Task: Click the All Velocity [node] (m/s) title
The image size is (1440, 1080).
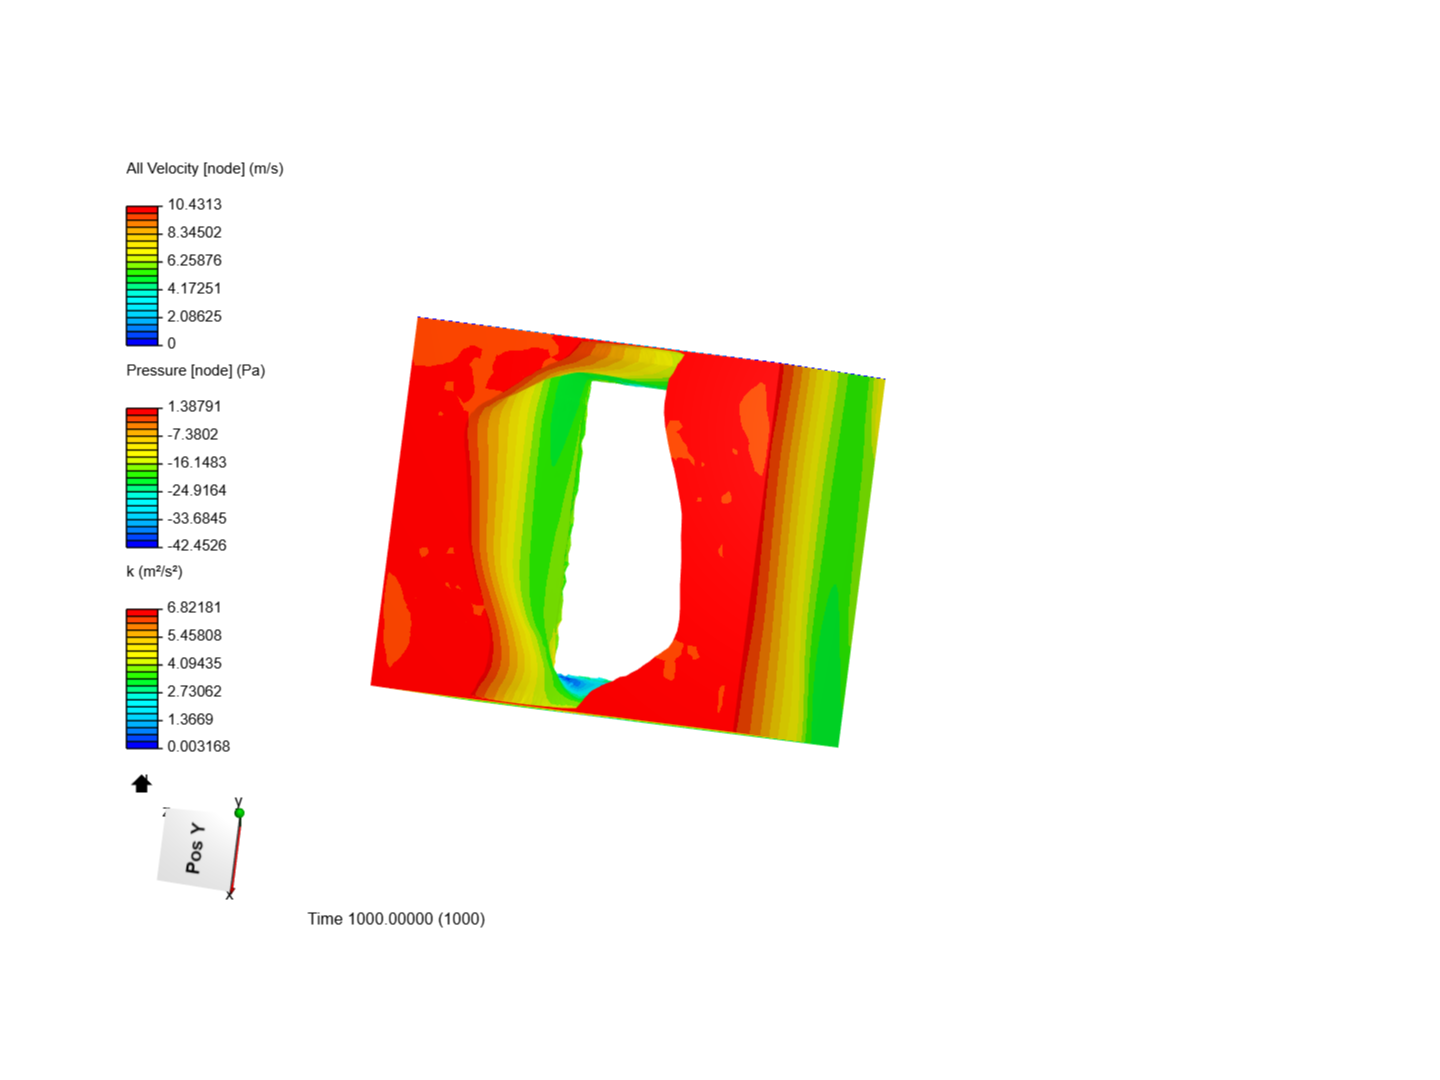Action: (205, 168)
